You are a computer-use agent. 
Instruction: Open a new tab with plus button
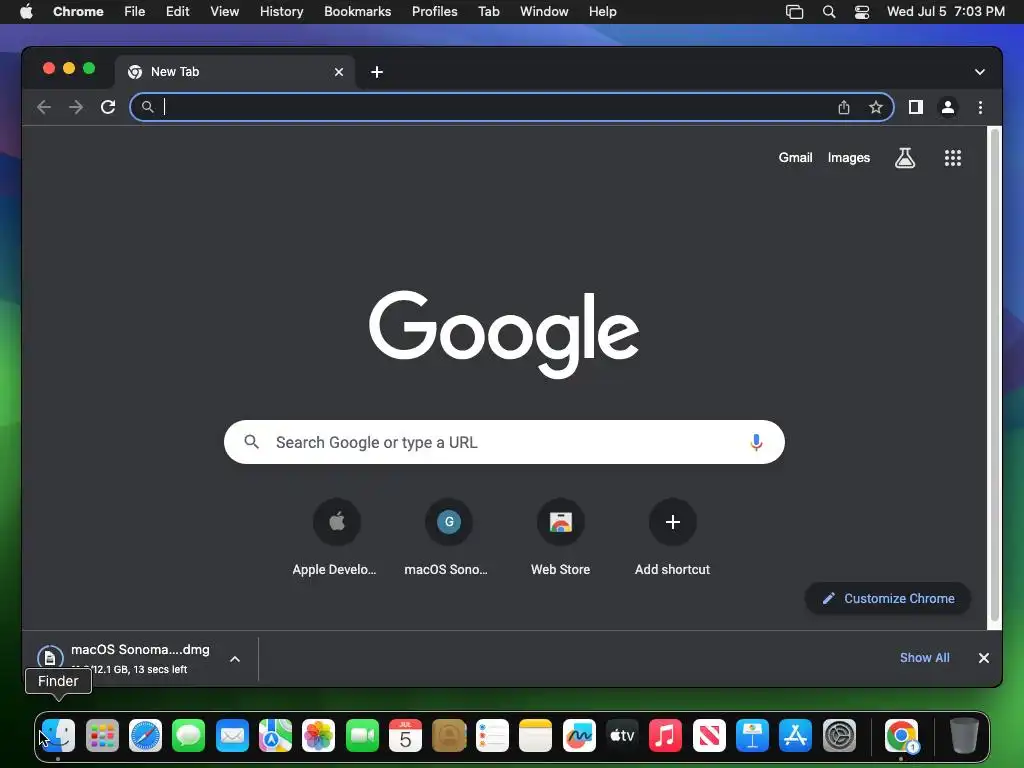[x=377, y=72]
